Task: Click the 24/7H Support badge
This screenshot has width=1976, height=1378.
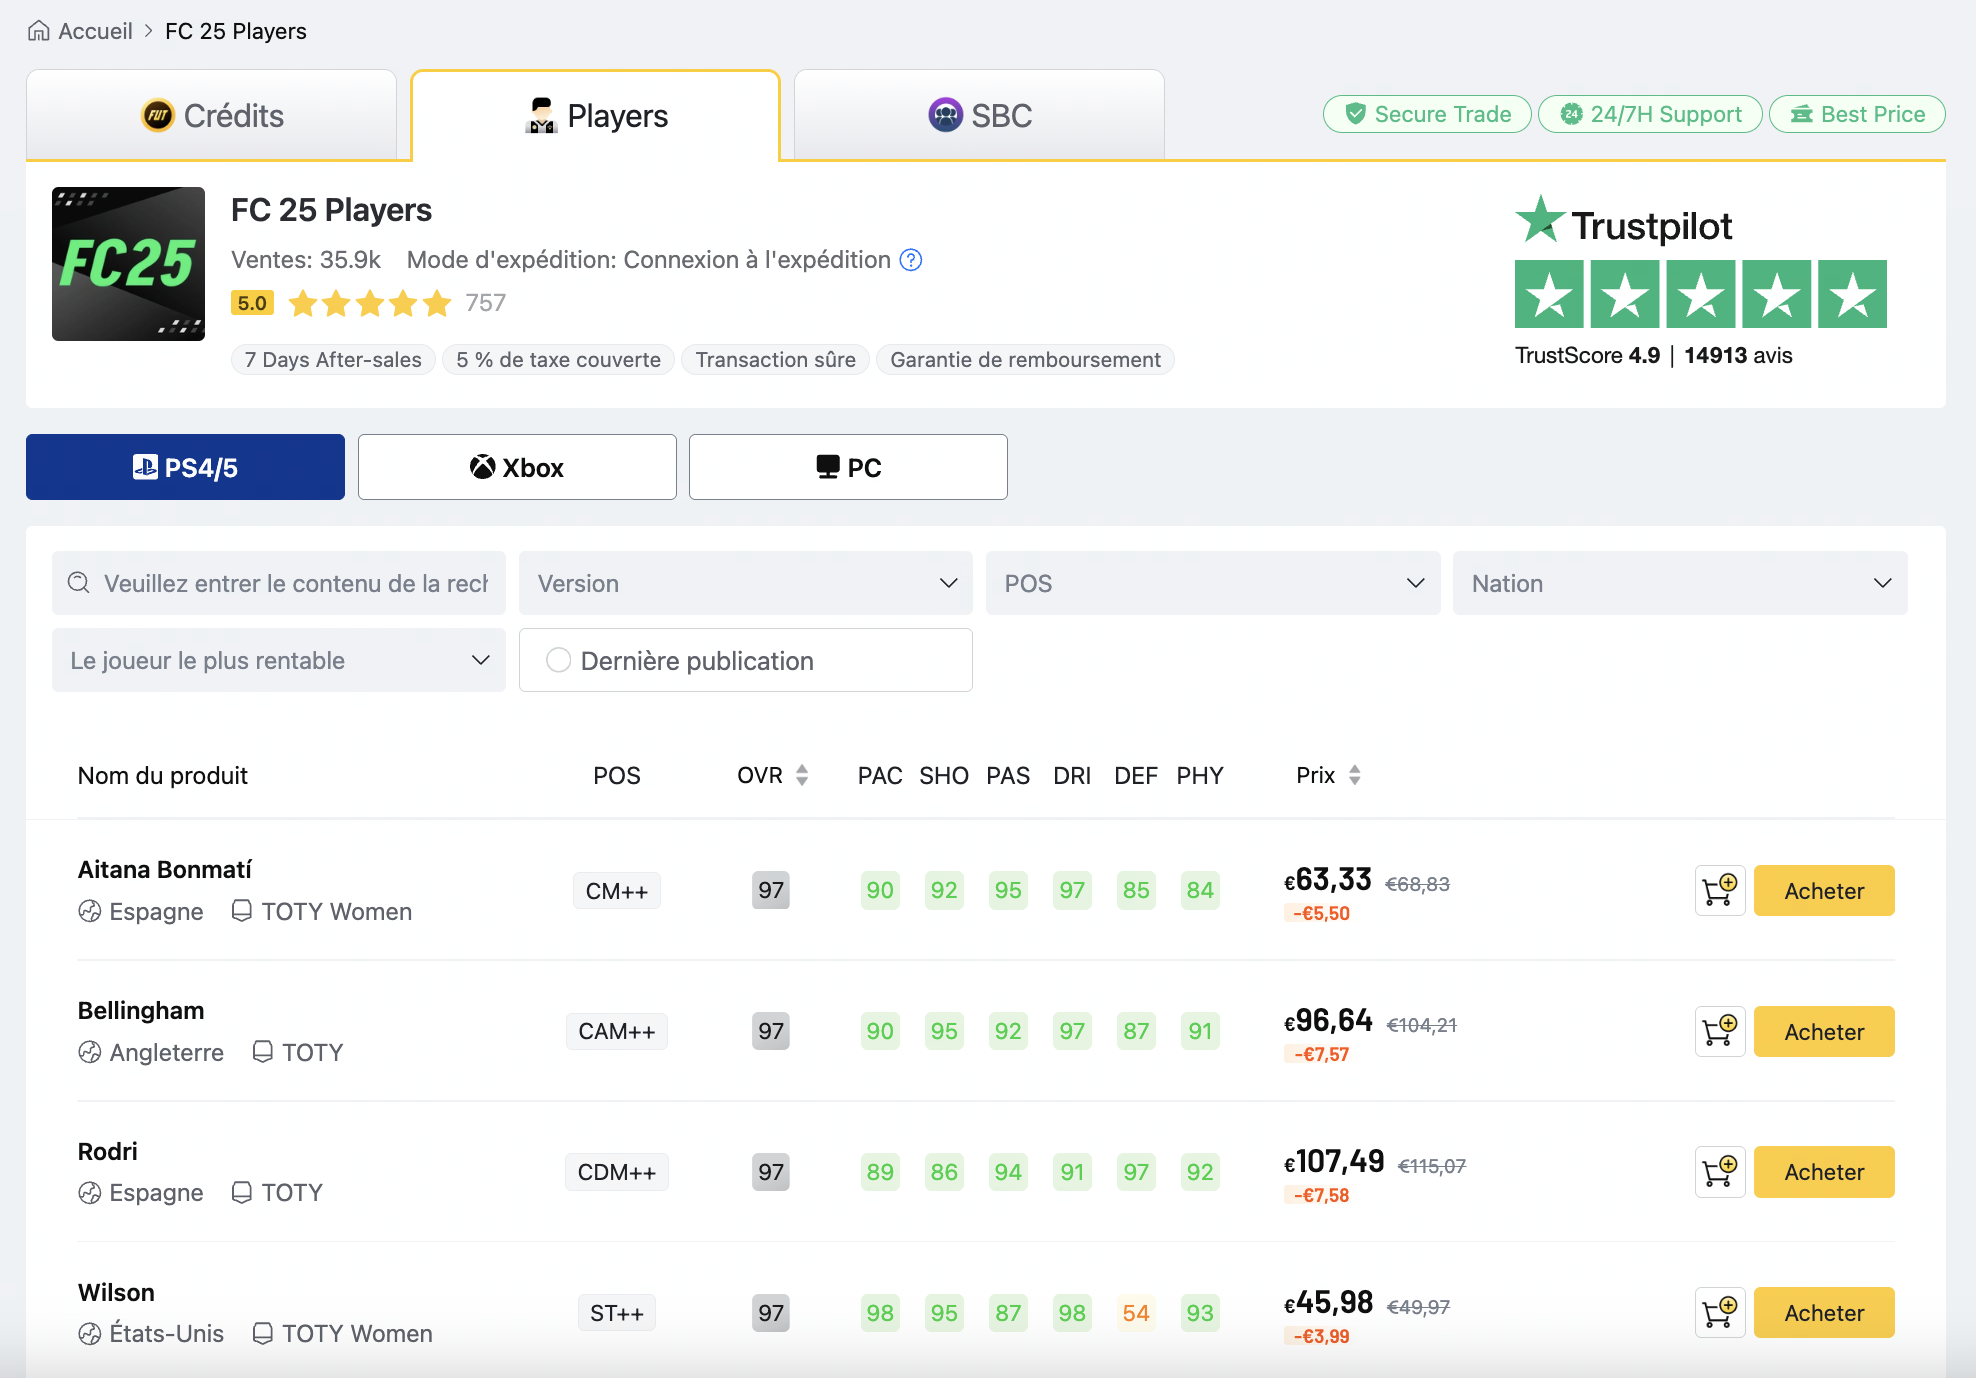Action: tap(1650, 114)
